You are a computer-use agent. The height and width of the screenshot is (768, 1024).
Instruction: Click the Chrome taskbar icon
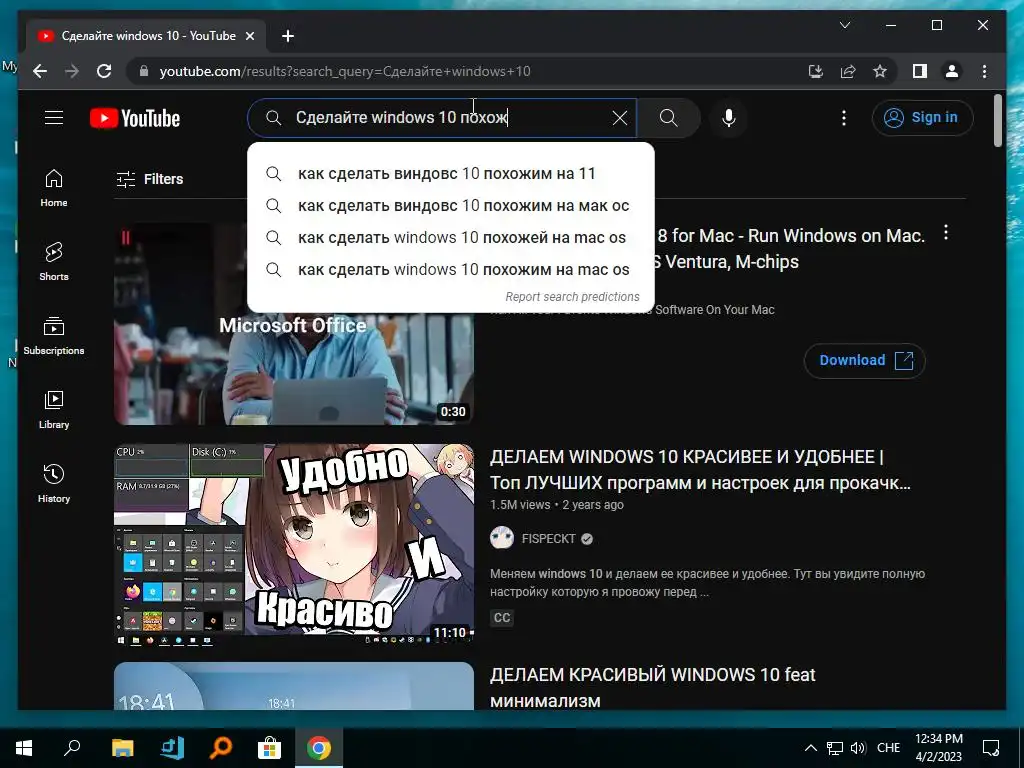point(319,748)
